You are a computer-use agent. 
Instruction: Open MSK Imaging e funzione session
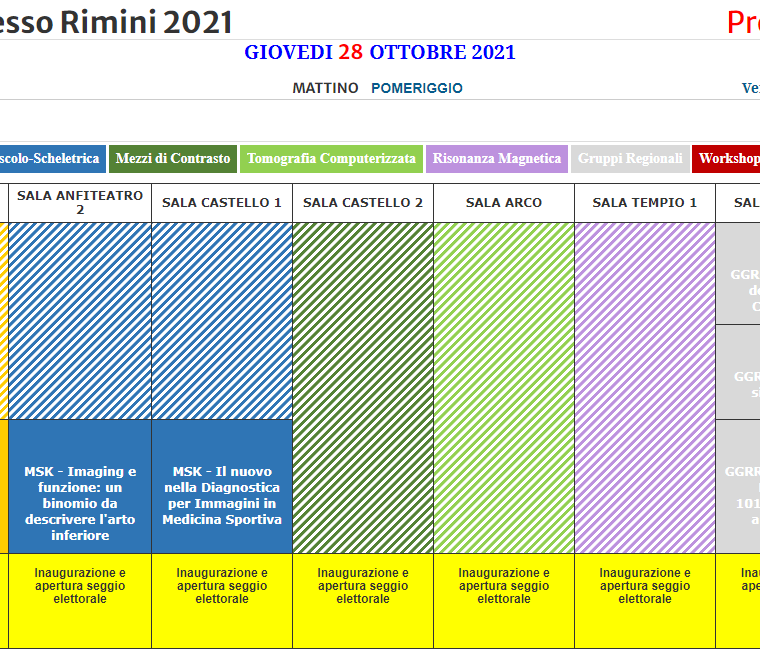[x=80, y=503]
